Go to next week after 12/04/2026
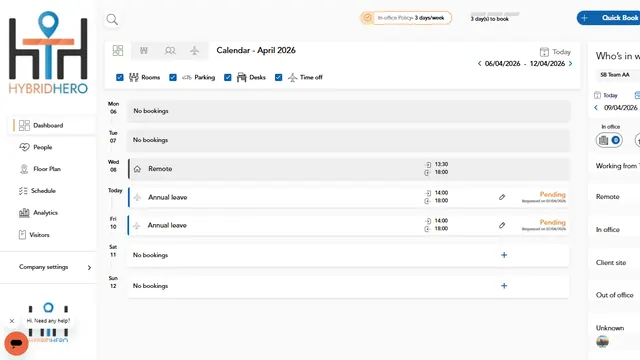 (571, 64)
